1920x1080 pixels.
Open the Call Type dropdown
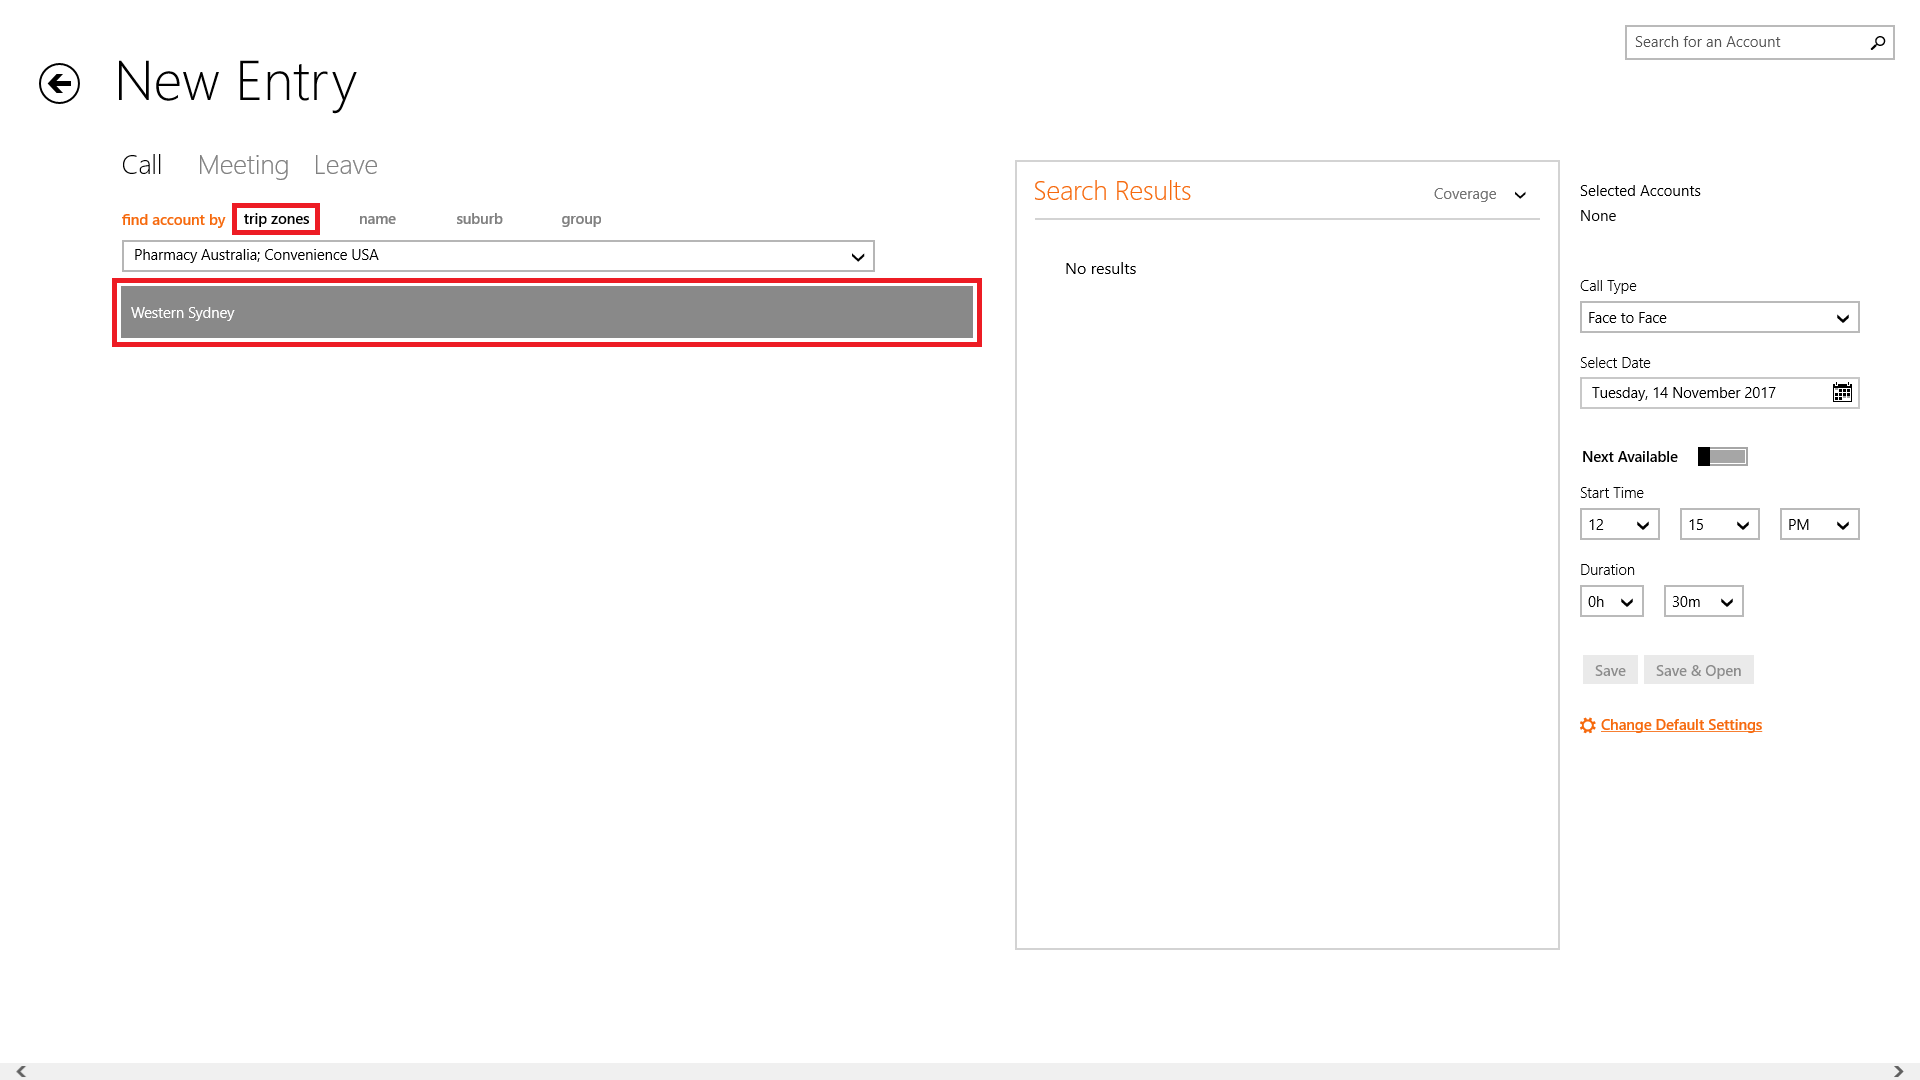(x=1718, y=318)
